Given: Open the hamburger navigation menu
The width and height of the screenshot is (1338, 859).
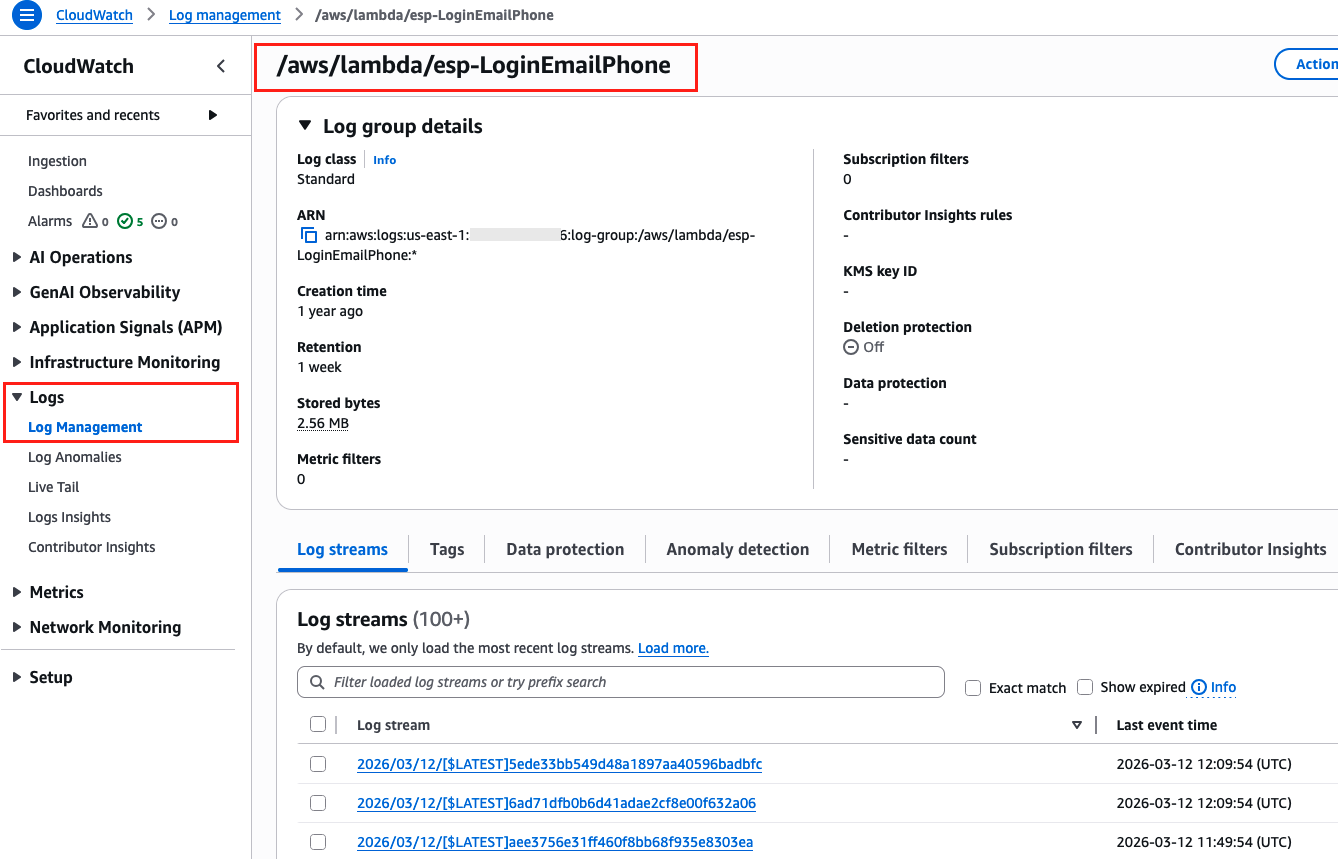Looking at the screenshot, I should click(x=27, y=15).
